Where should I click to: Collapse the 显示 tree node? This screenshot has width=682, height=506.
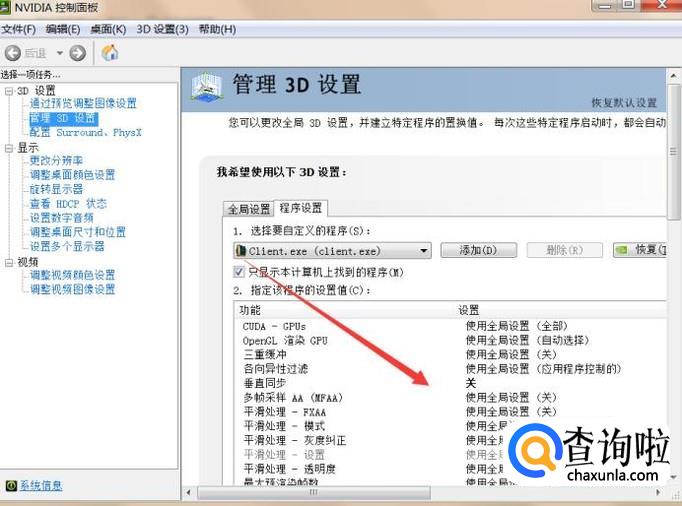click(x=9, y=148)
